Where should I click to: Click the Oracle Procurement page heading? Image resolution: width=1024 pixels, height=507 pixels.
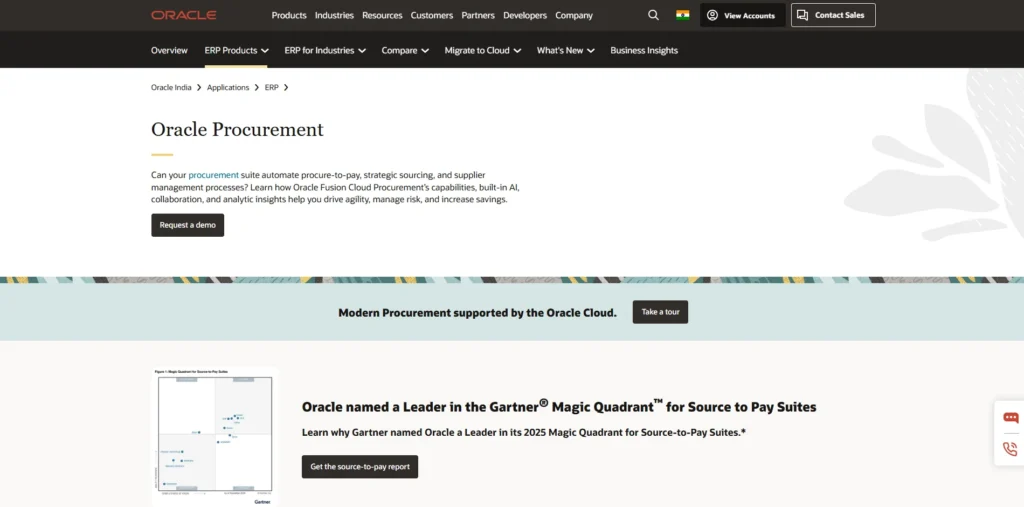click(x=237, y=129)
